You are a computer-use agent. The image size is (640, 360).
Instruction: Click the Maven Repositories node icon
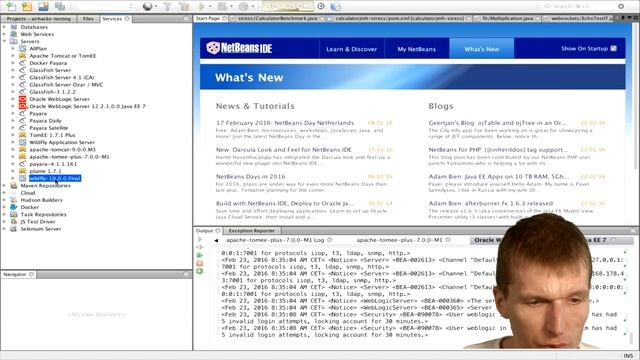pos(14,185)
